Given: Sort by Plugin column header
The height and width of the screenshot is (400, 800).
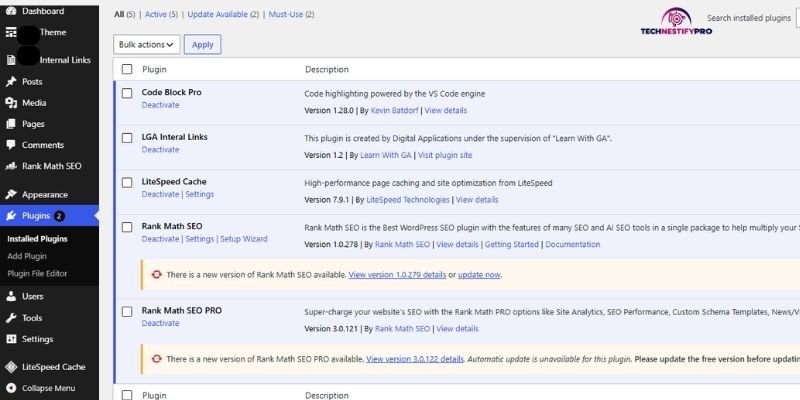Looking at the screenshot, I should pos(154,69).
